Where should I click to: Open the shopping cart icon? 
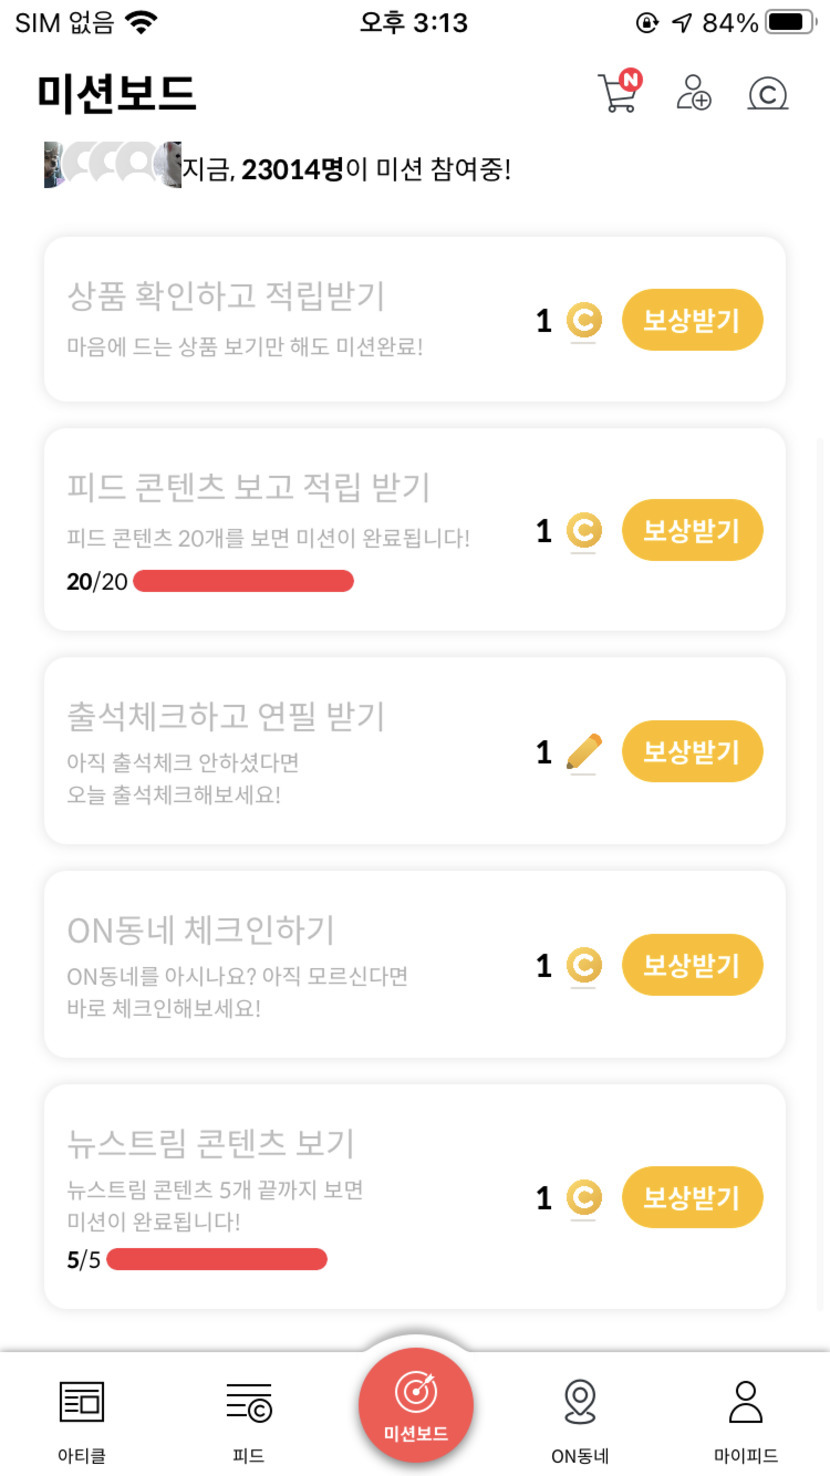tap(618, 93)
